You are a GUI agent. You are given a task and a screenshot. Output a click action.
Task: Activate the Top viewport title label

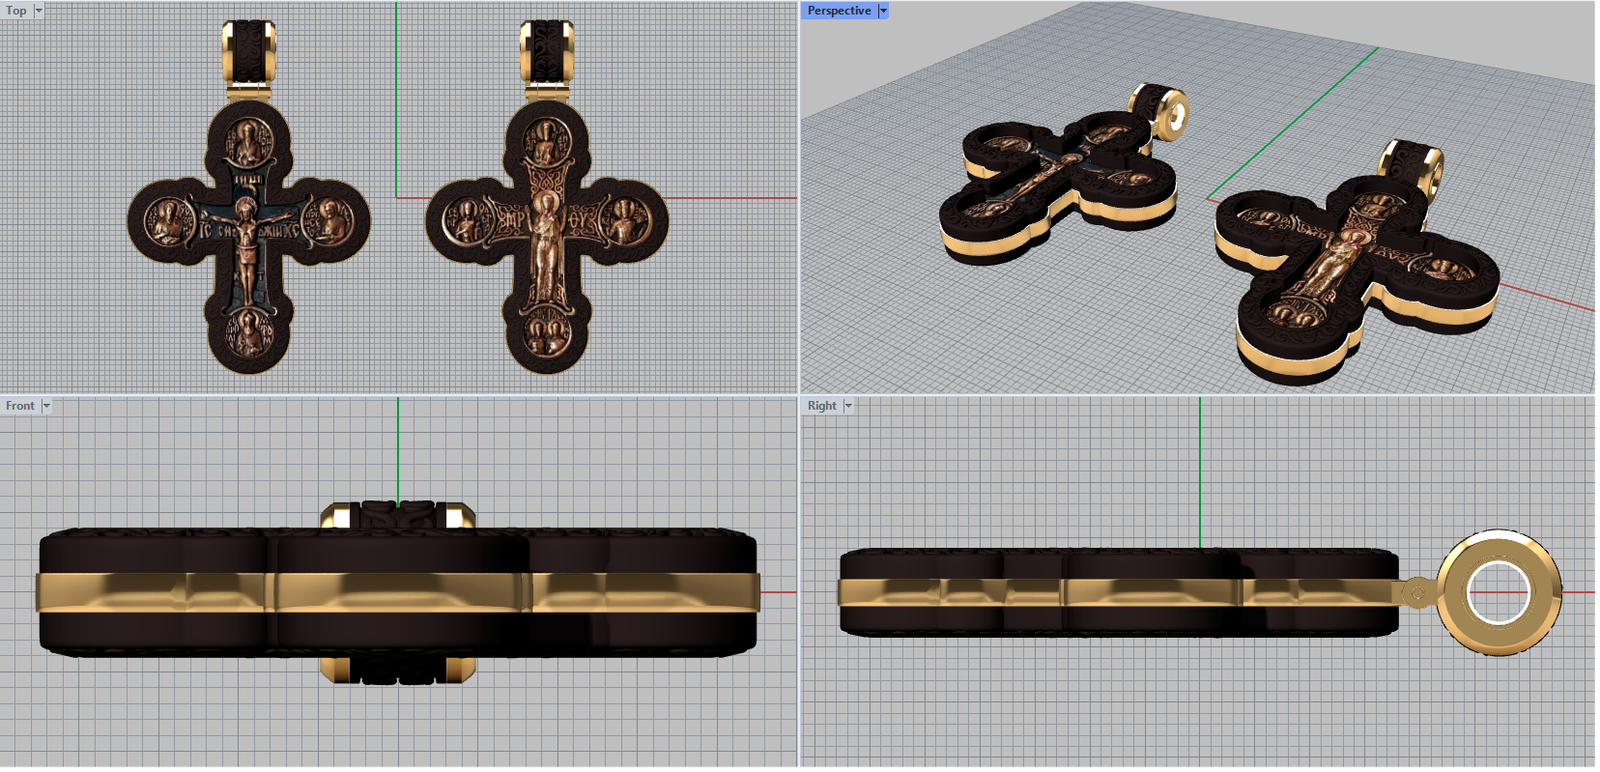point(16,10)
